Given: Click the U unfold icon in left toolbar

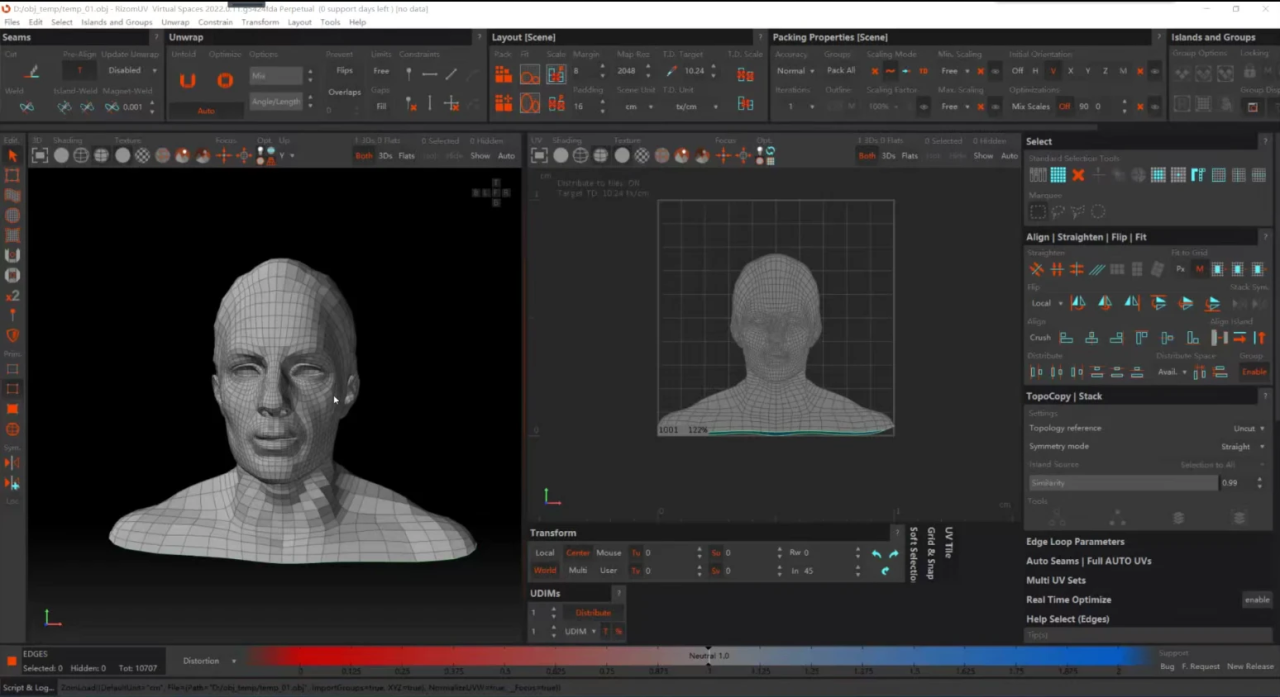Looking at the screenshot, I should click(x=12, y=255).
